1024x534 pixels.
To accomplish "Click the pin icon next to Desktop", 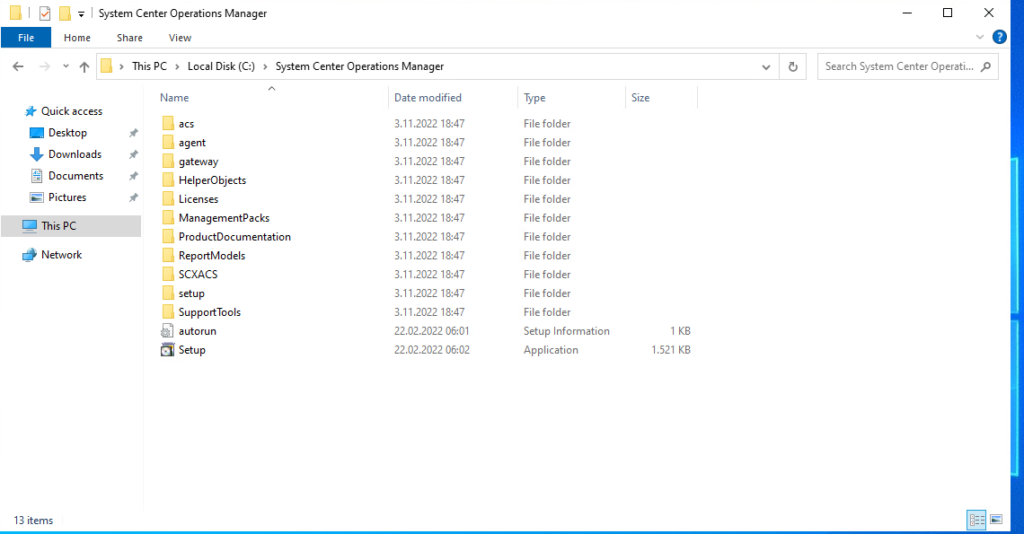I will pos(133,133).
